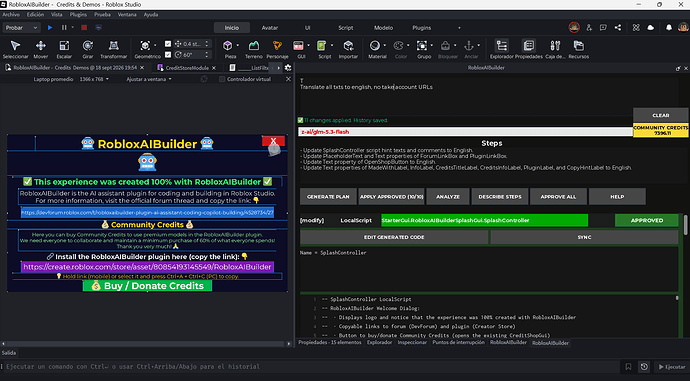
Task: Switch to the Inspeccionar bottom tab
Action: (412, 342)
